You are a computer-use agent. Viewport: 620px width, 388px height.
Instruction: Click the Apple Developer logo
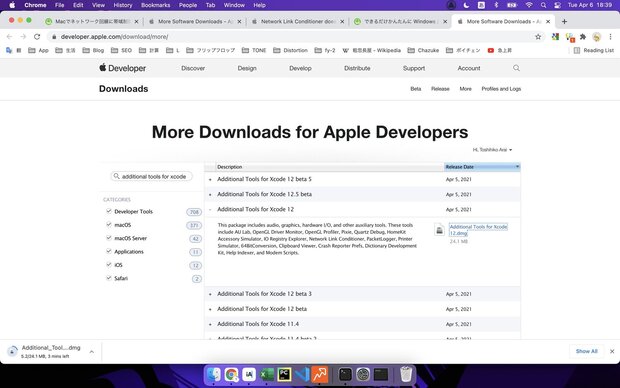click(x=123, y=68)
